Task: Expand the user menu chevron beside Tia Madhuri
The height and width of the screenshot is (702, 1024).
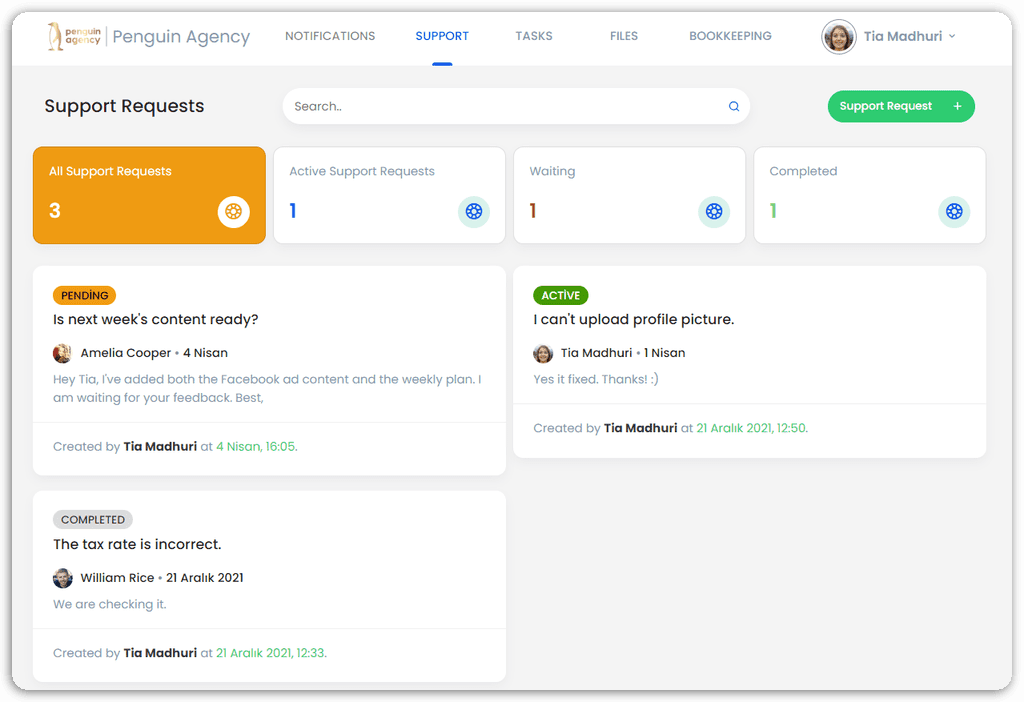Action: click(952, 37)
